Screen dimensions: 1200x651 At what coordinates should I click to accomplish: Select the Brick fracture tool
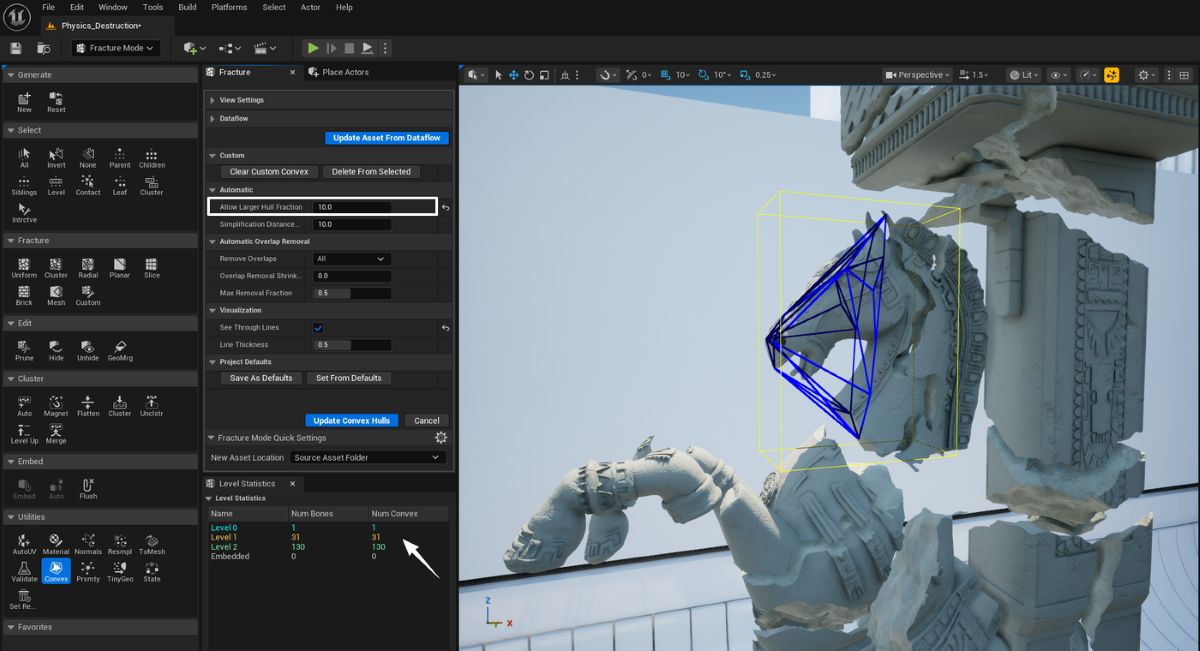(24, 294)
